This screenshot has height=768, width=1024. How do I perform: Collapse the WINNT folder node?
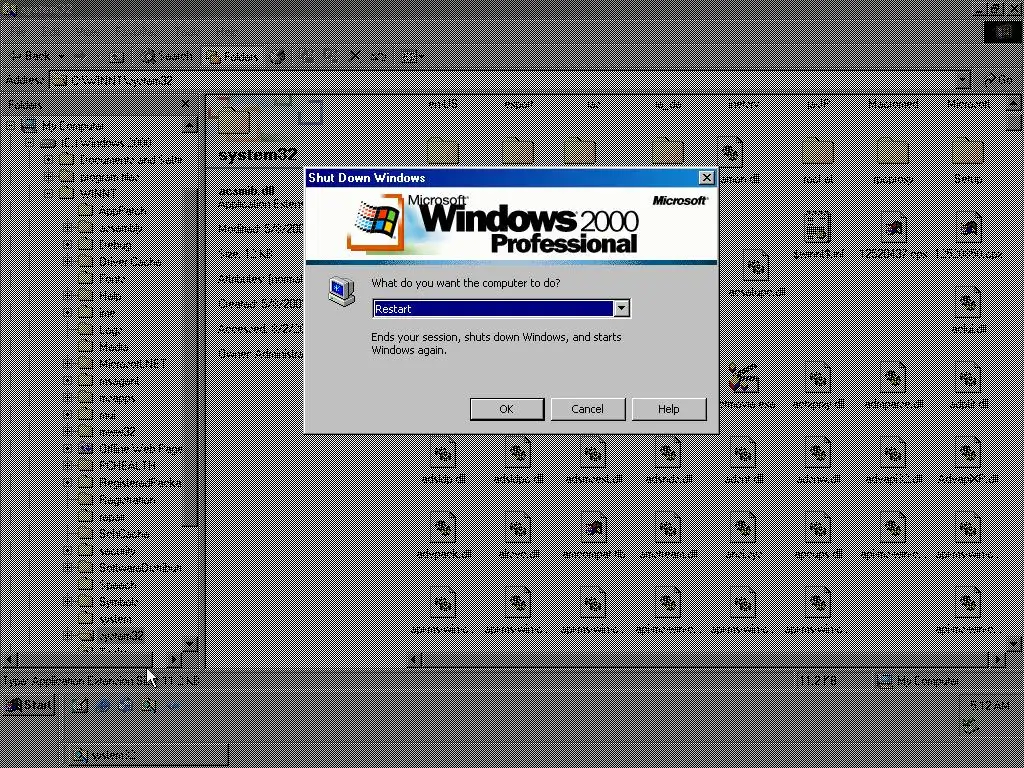[x=48, y=193]
